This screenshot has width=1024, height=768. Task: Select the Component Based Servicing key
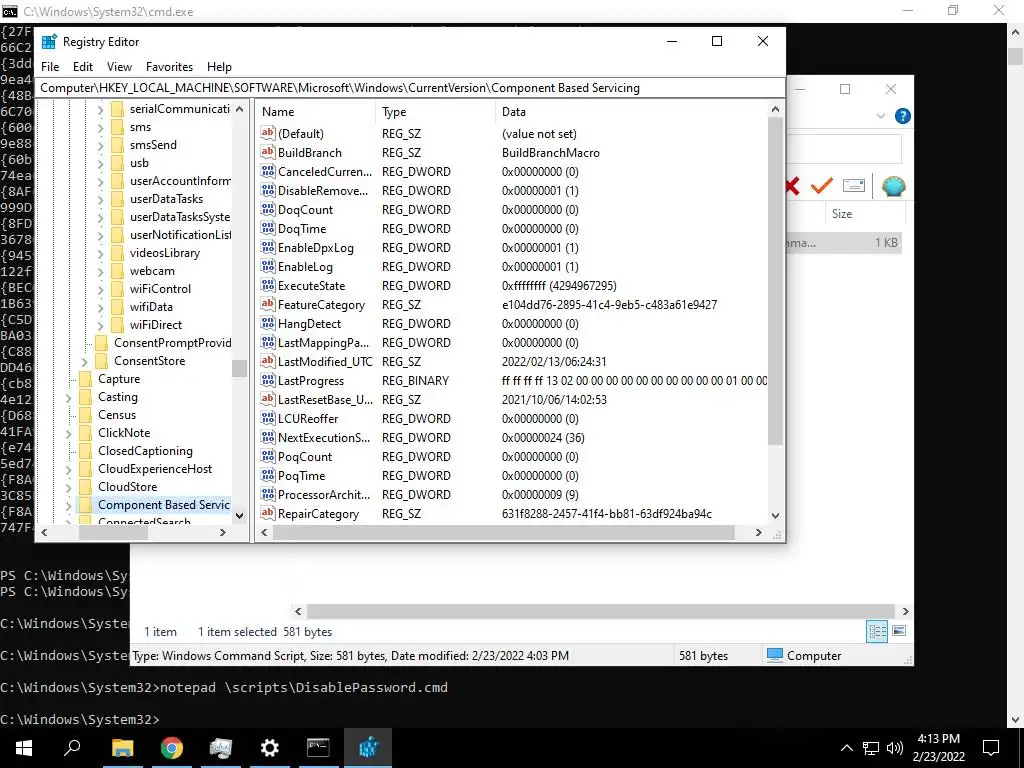tap(163, 505)
